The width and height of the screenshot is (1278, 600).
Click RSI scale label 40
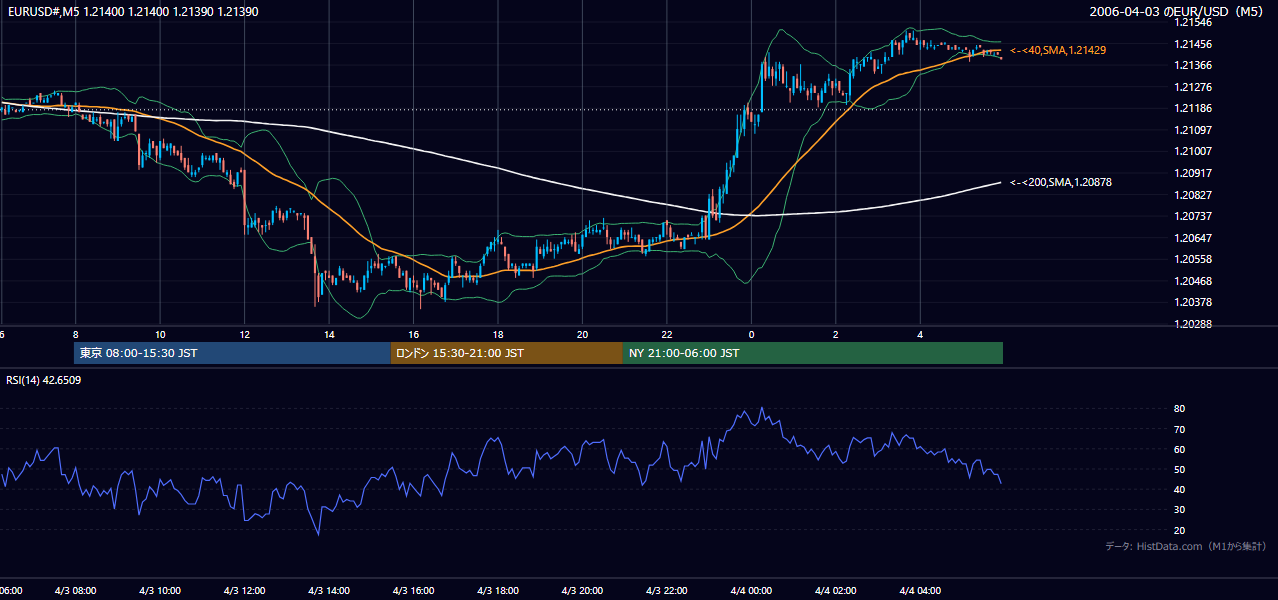(1179, 489)
